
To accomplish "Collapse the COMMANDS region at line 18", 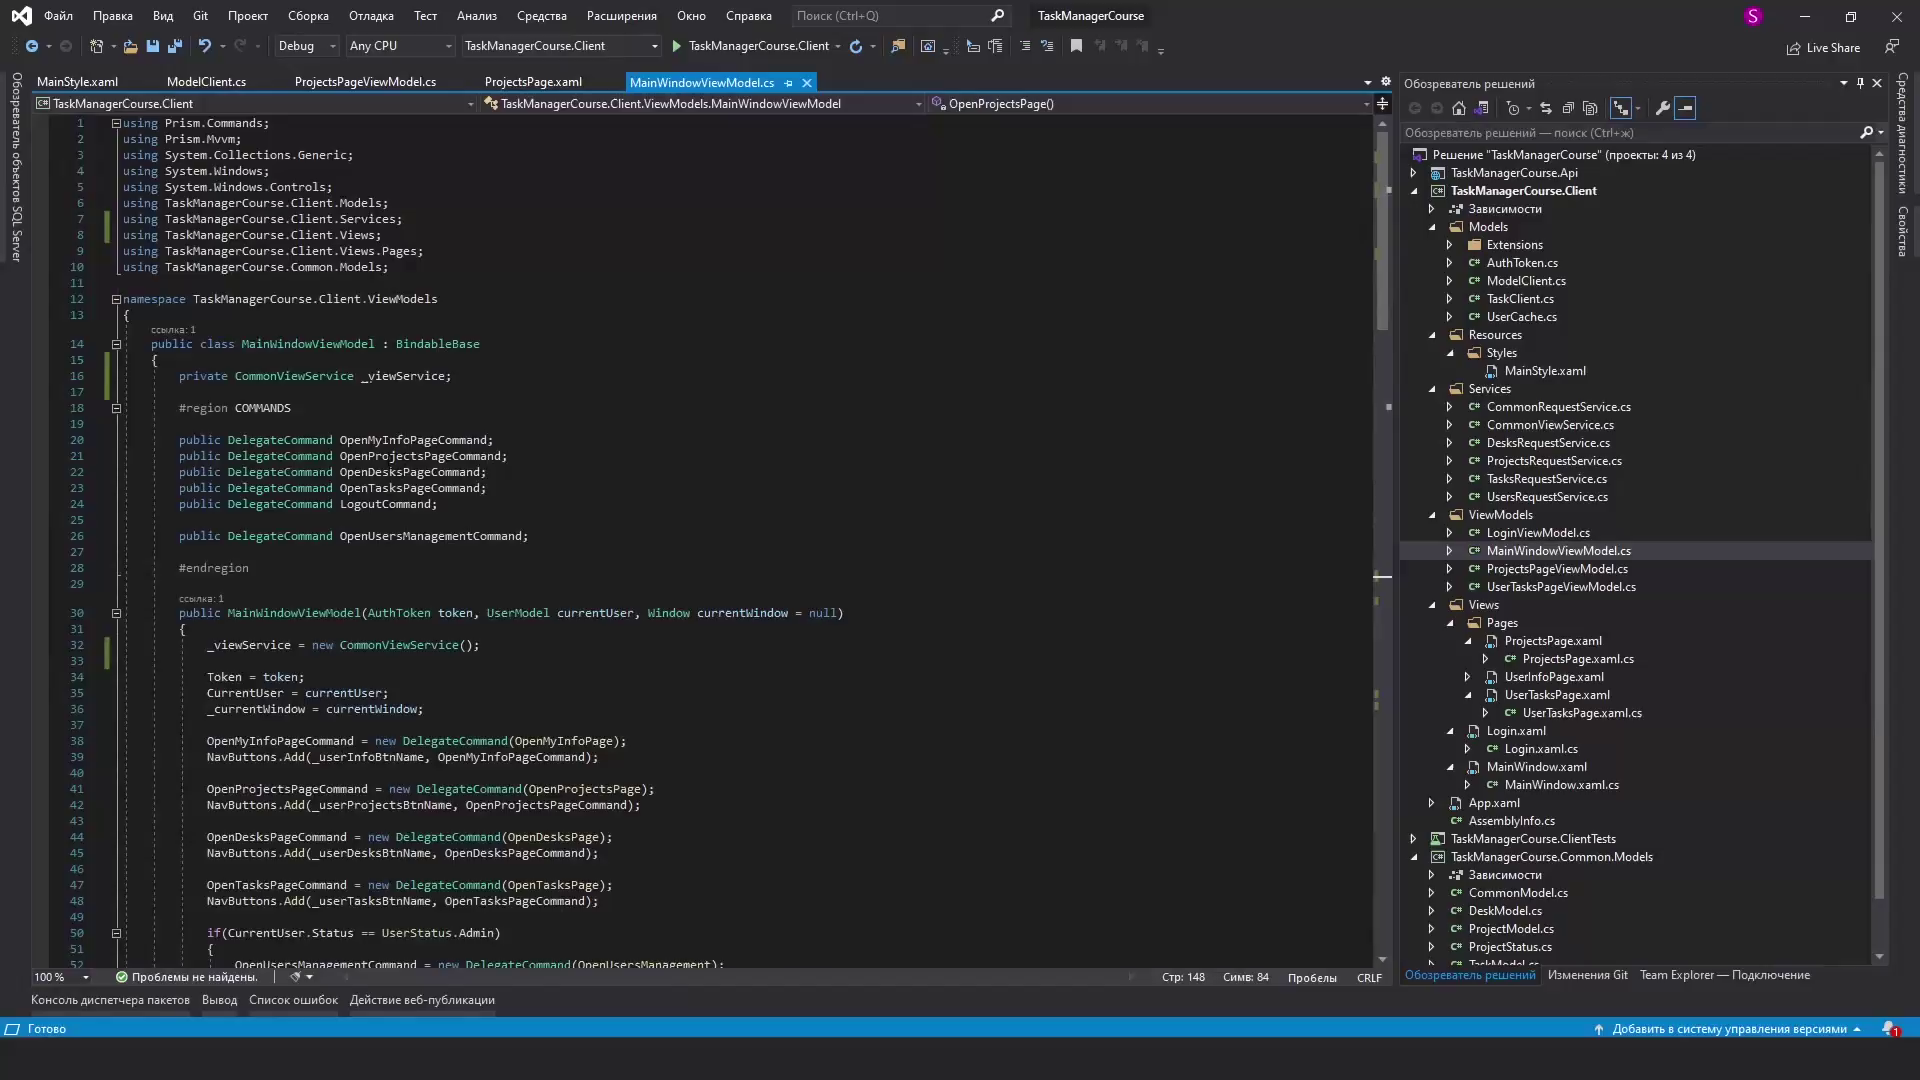I will [x=116, y=408].
